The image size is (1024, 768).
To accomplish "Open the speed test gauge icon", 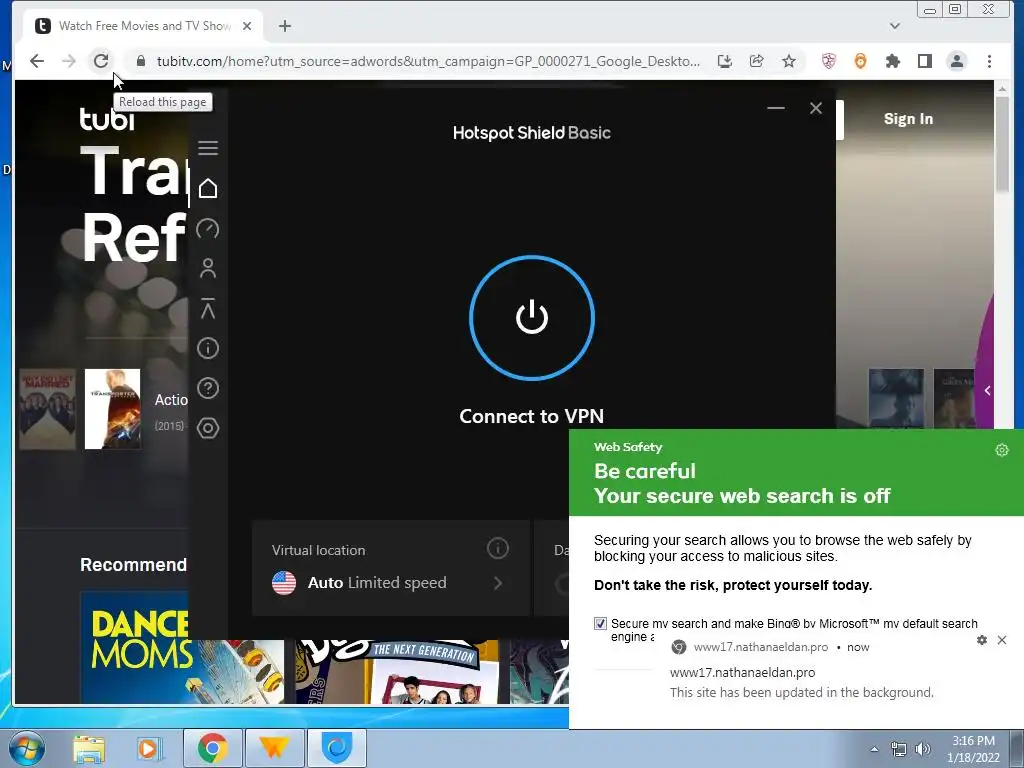I will pos(208,229).
